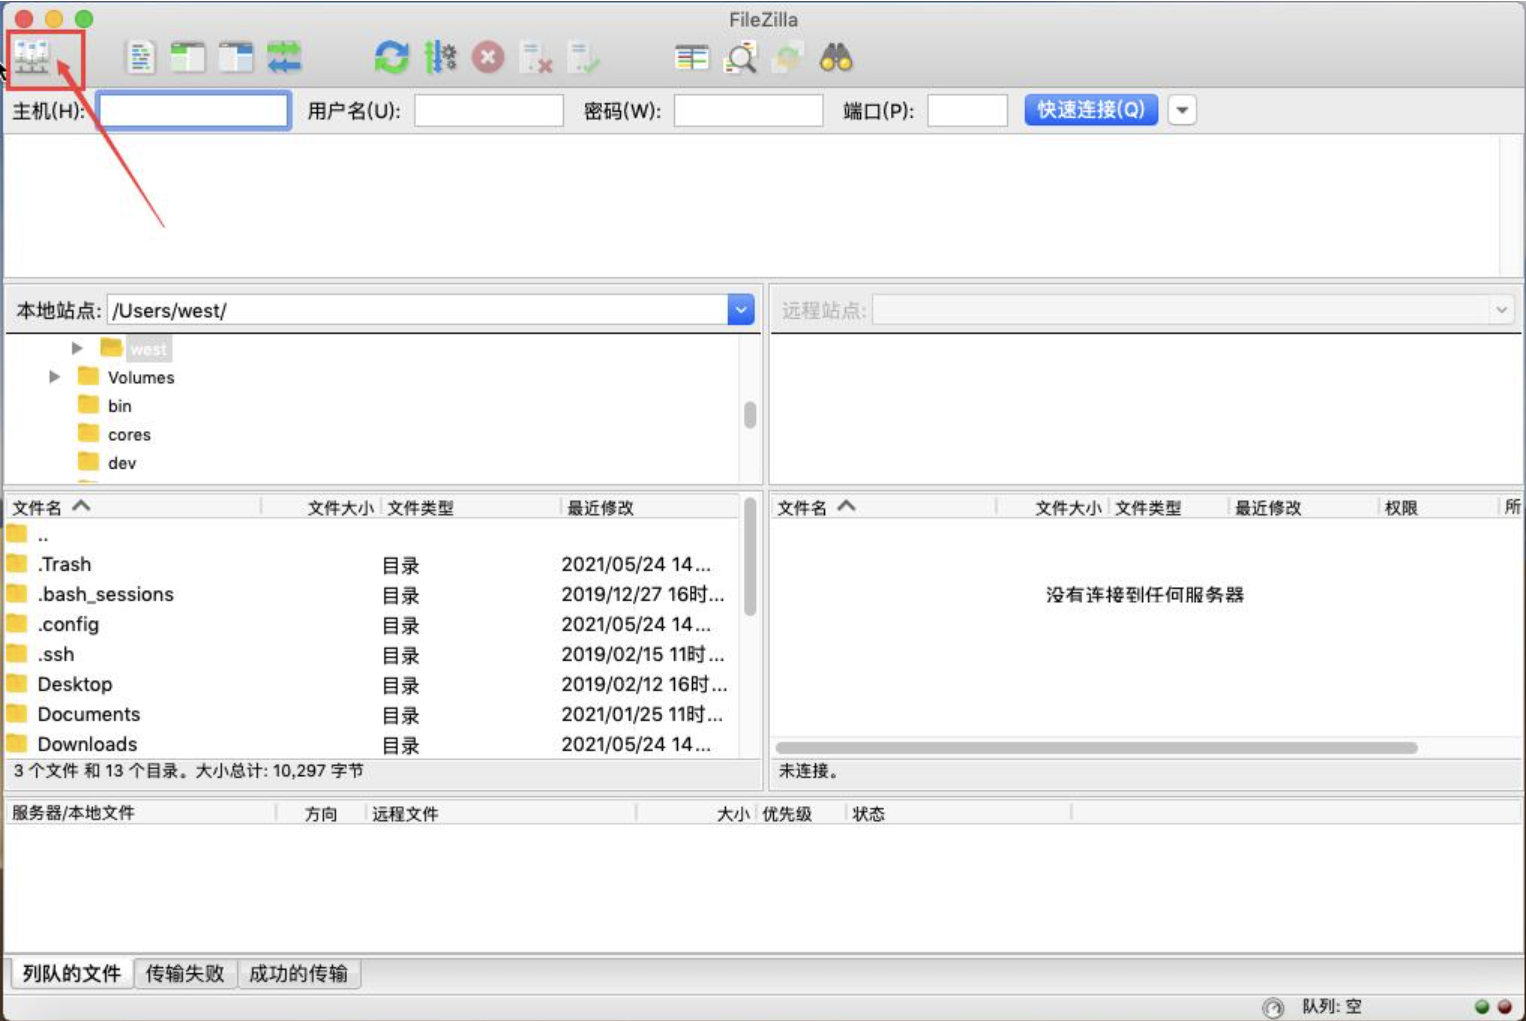Click the magnifier directory comparison icon

click(x=741, y=58)
